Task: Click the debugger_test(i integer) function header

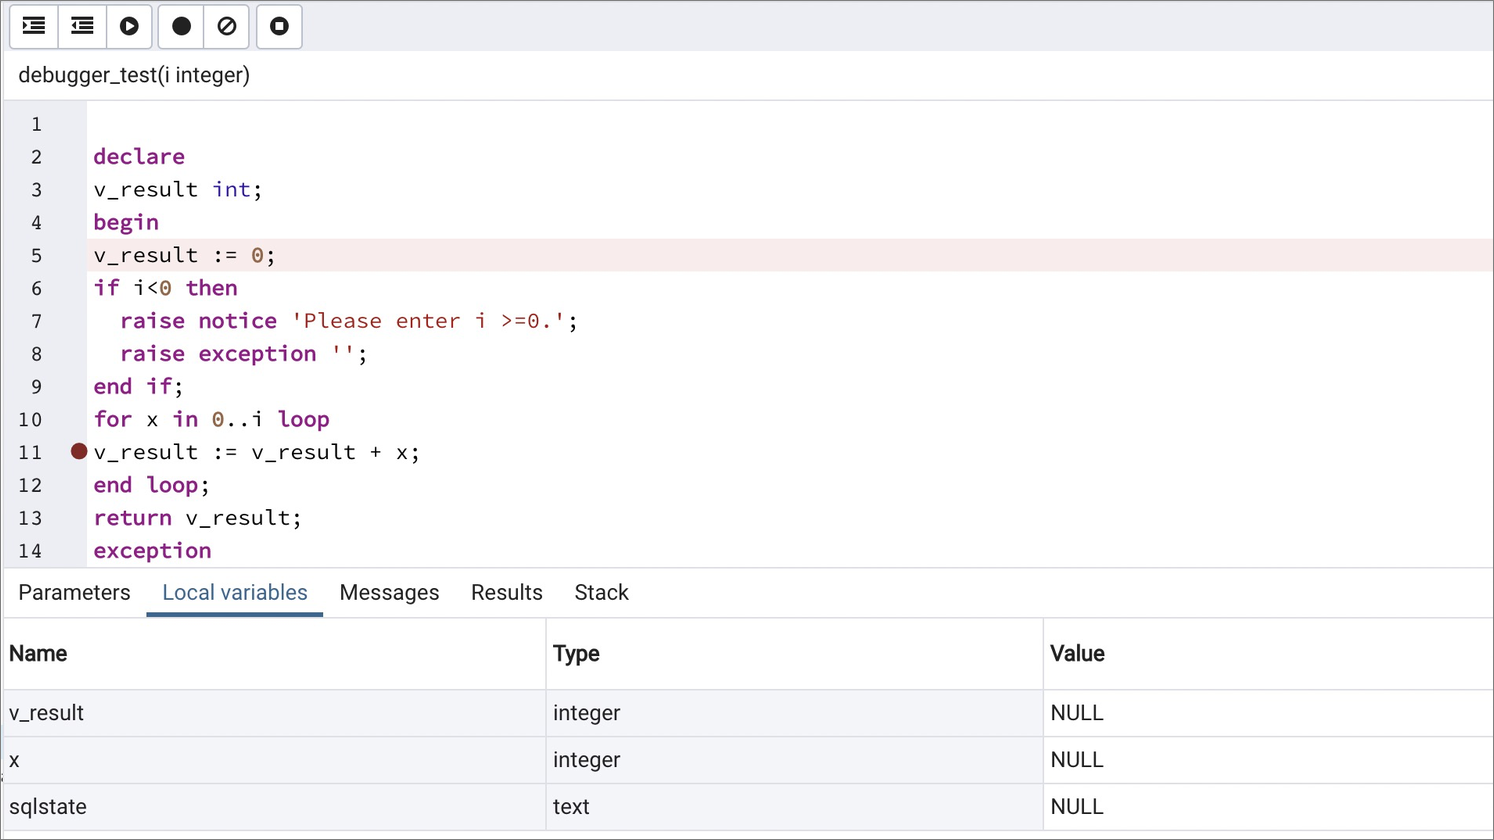Action: point(133,75)
